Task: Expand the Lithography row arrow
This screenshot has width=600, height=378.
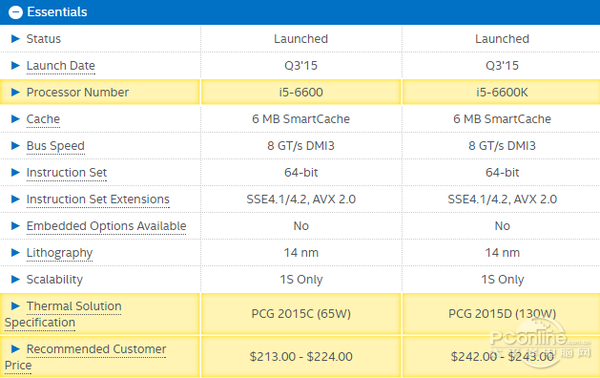Action: pos(15,253)
